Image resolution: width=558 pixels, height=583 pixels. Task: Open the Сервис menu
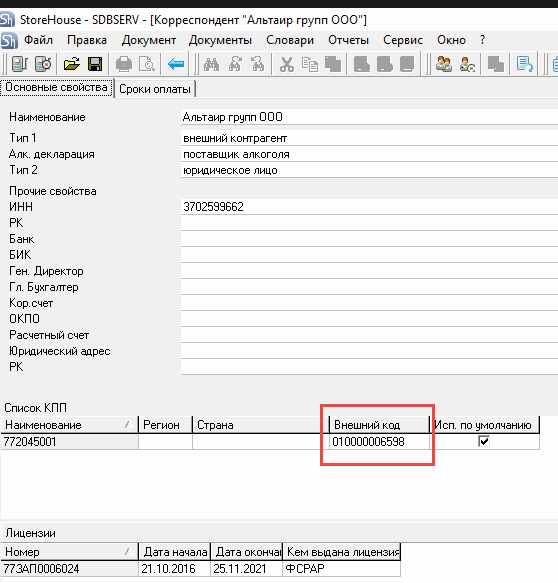pos(403,40)
